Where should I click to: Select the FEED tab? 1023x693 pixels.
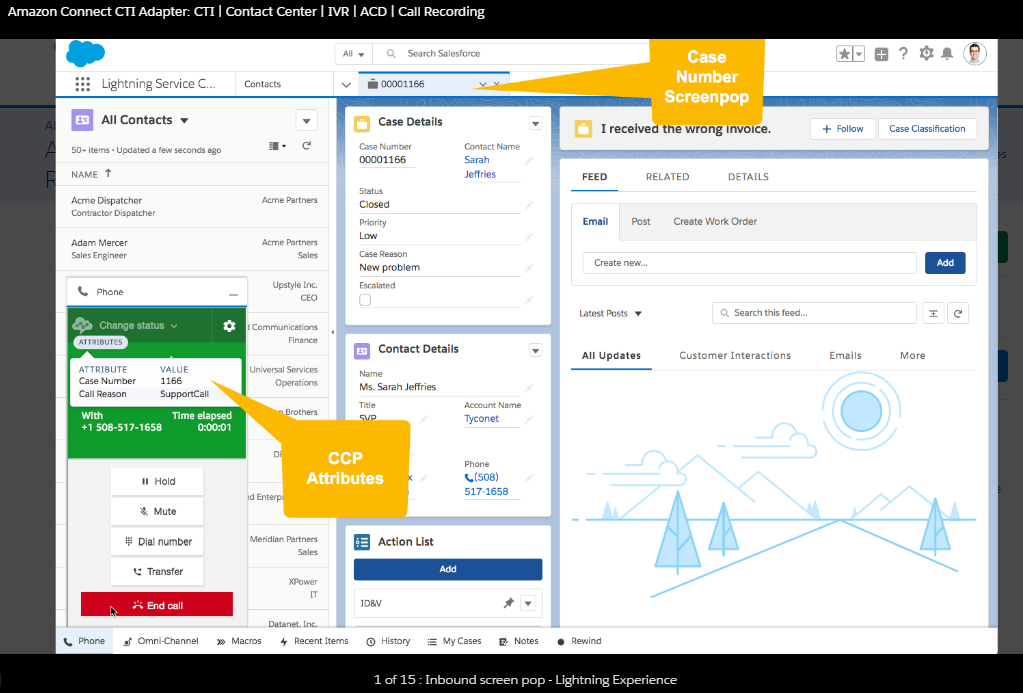(x=594, y=177)
